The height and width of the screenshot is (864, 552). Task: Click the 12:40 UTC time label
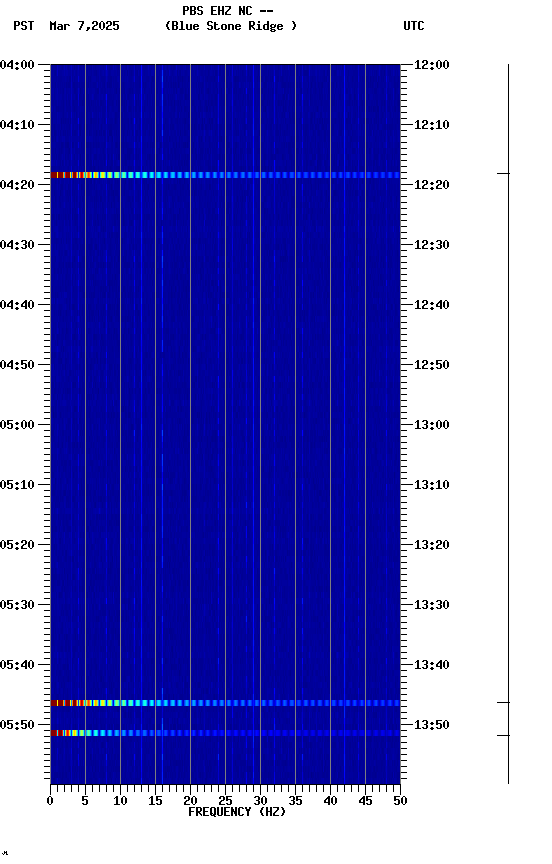click(x=432, y=305)
